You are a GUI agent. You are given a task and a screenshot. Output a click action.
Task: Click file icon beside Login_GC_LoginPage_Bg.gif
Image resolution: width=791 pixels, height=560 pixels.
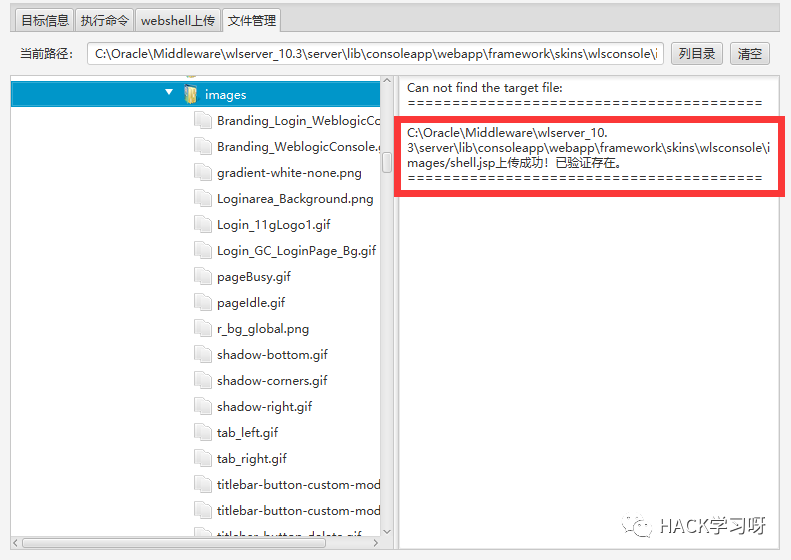(203, 250)
